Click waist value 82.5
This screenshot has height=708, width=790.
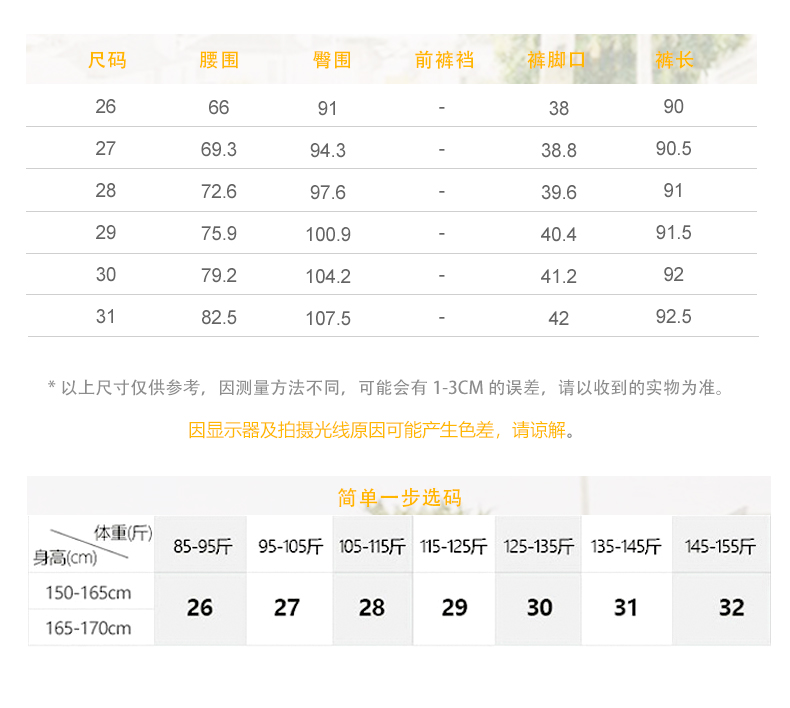click(219, 318)
